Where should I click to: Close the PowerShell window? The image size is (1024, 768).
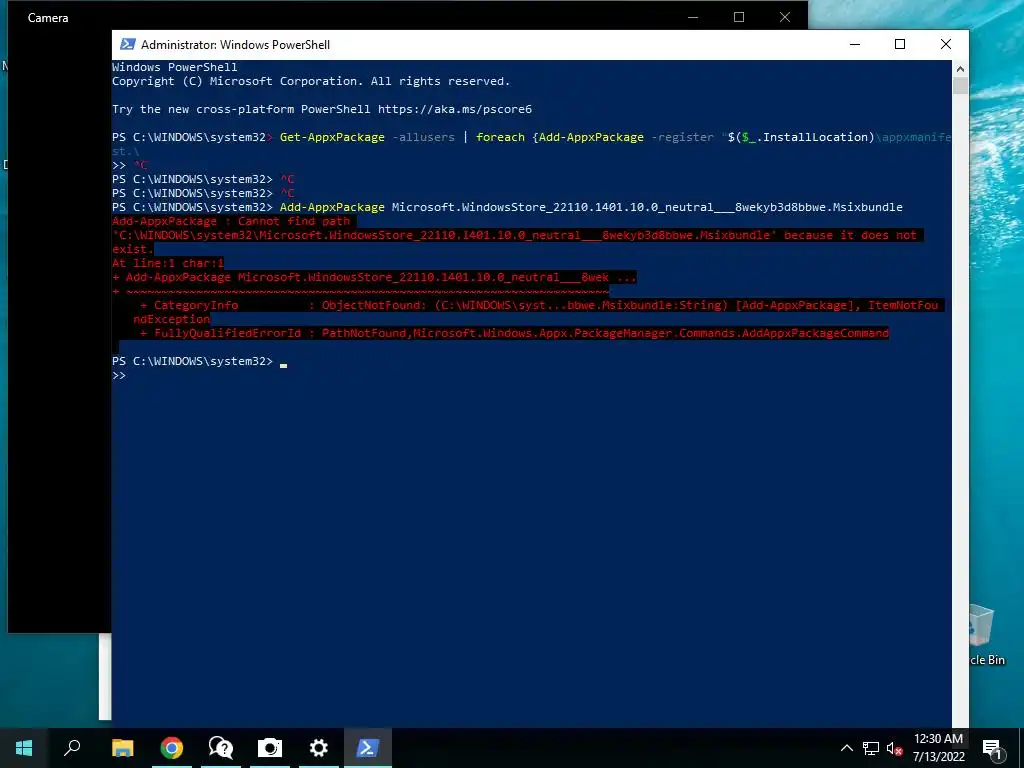(x=946, y=44)
